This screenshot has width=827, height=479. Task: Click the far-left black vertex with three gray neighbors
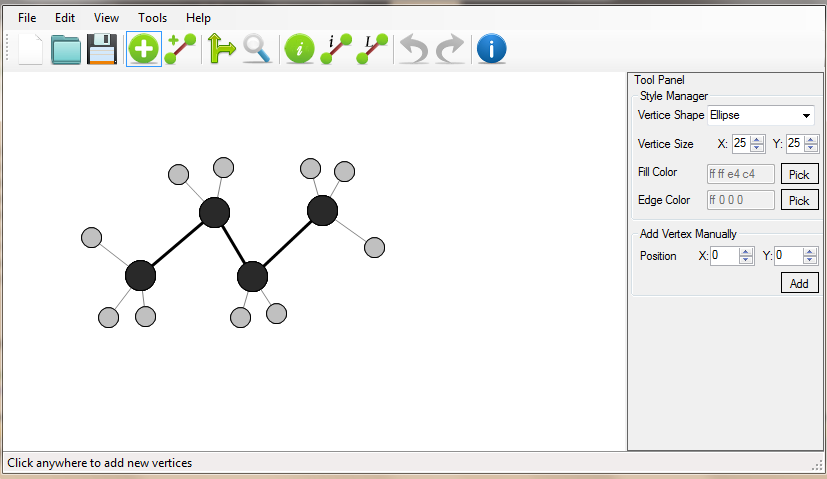140,275
